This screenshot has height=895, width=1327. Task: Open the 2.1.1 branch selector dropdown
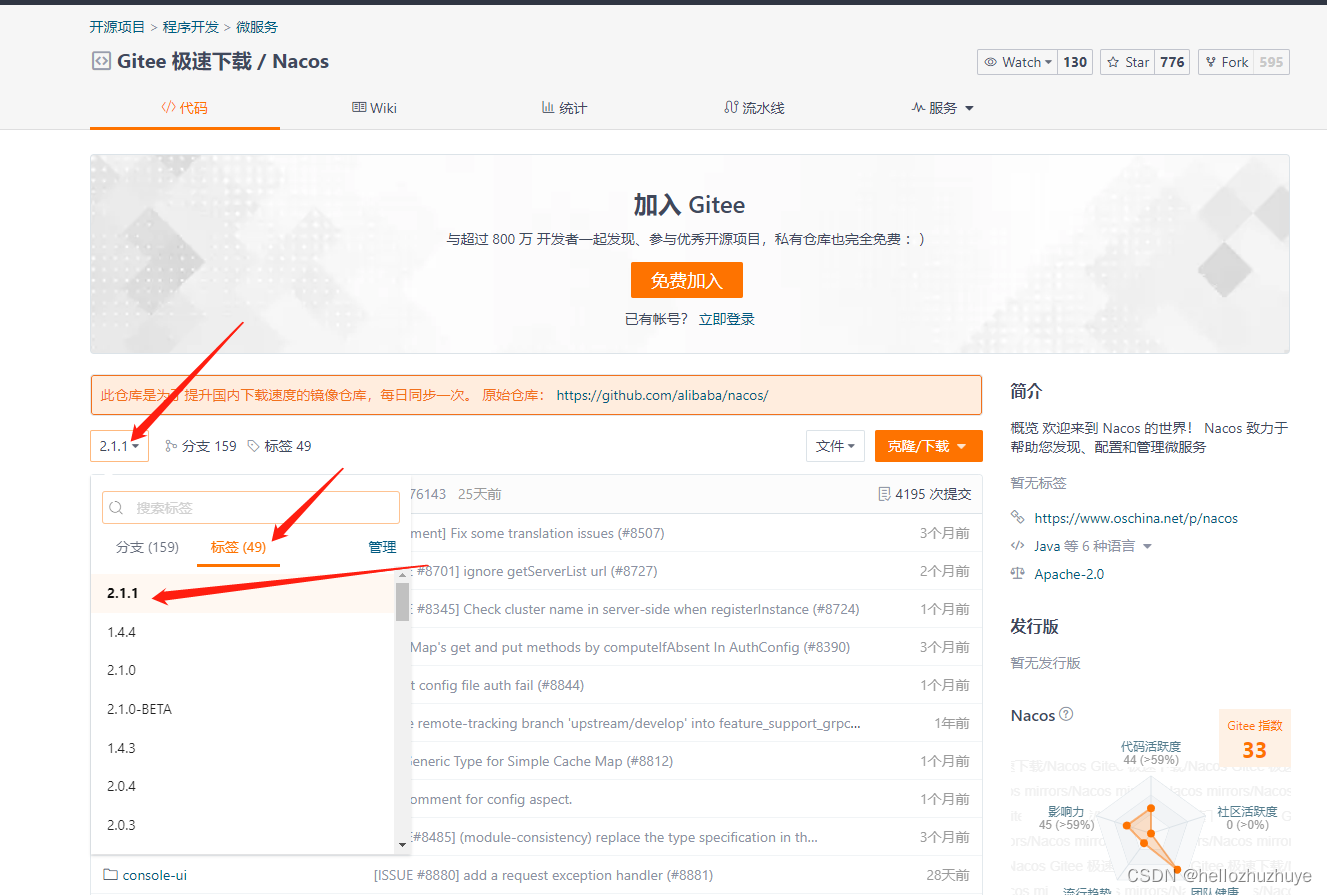coord(119,446)
